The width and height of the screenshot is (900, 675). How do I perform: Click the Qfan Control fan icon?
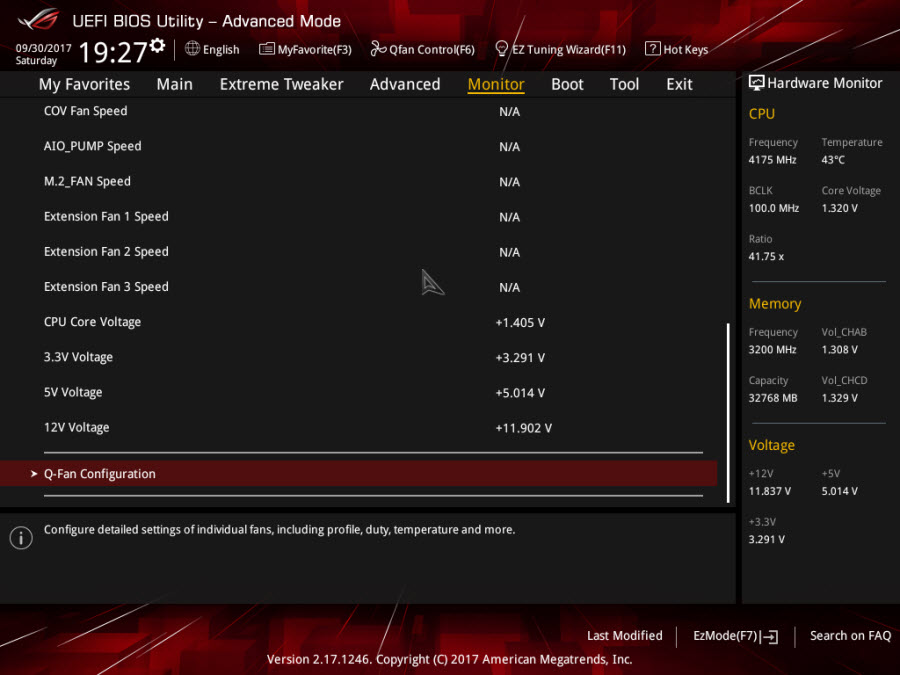pyautogui.click(x=378, y=49)
